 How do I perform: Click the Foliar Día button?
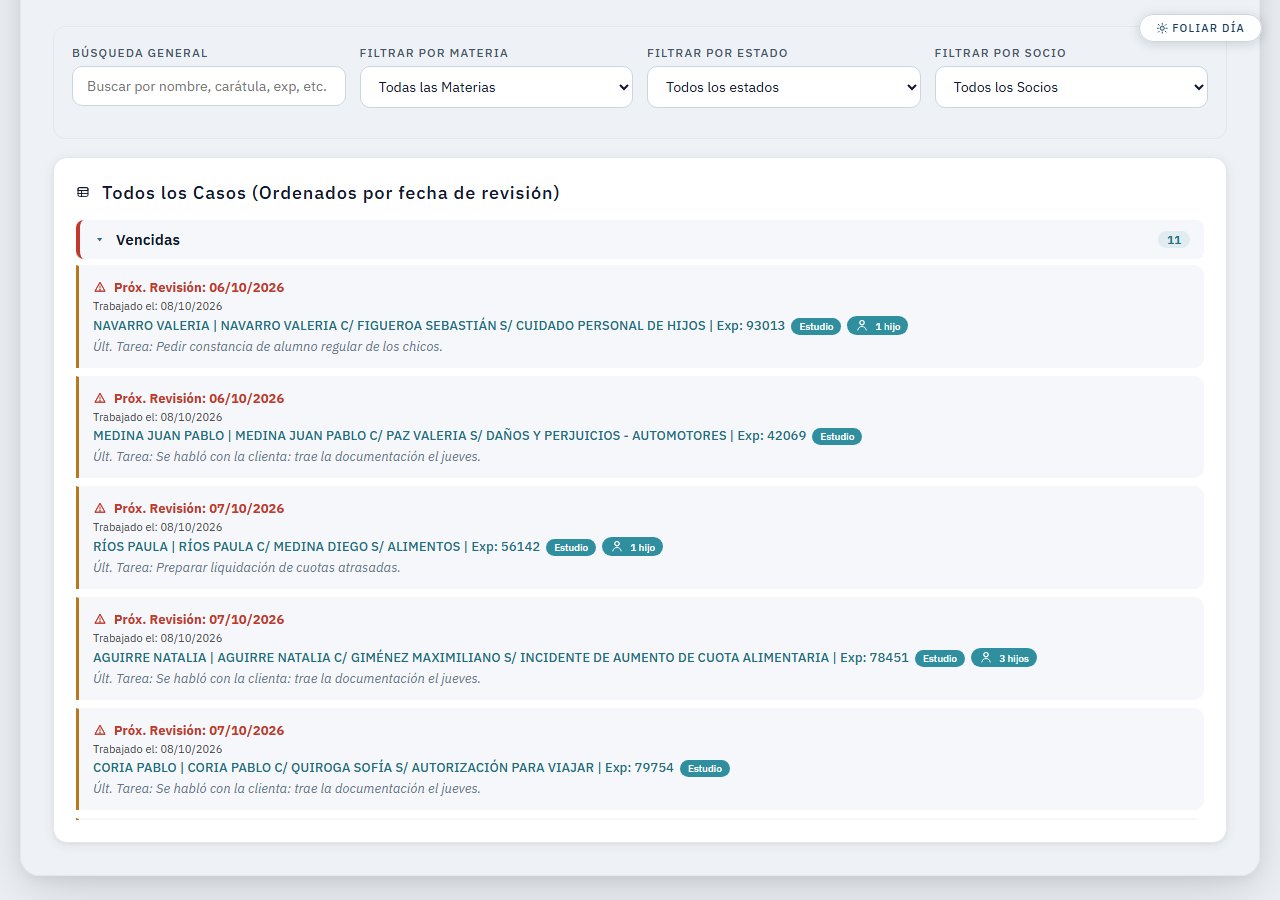click(x=1200, y=28)
